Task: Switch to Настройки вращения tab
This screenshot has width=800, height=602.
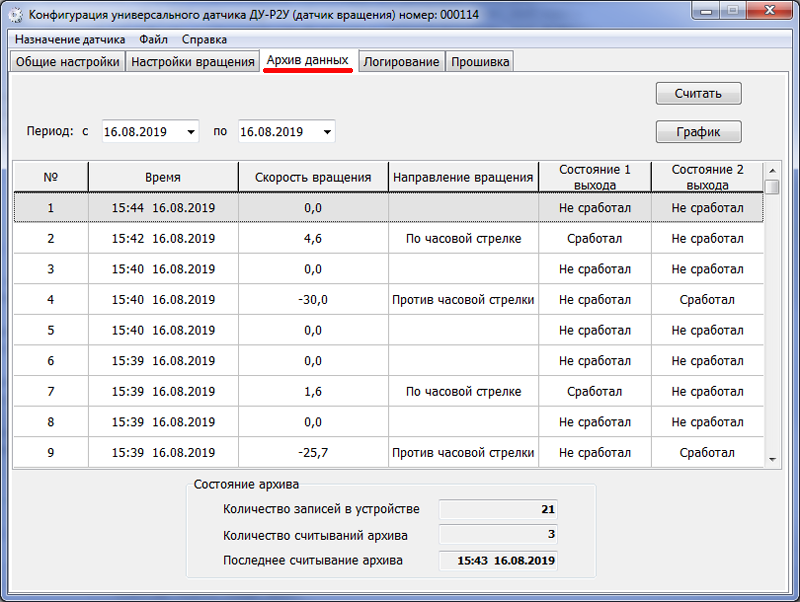Action: point(192,62)
